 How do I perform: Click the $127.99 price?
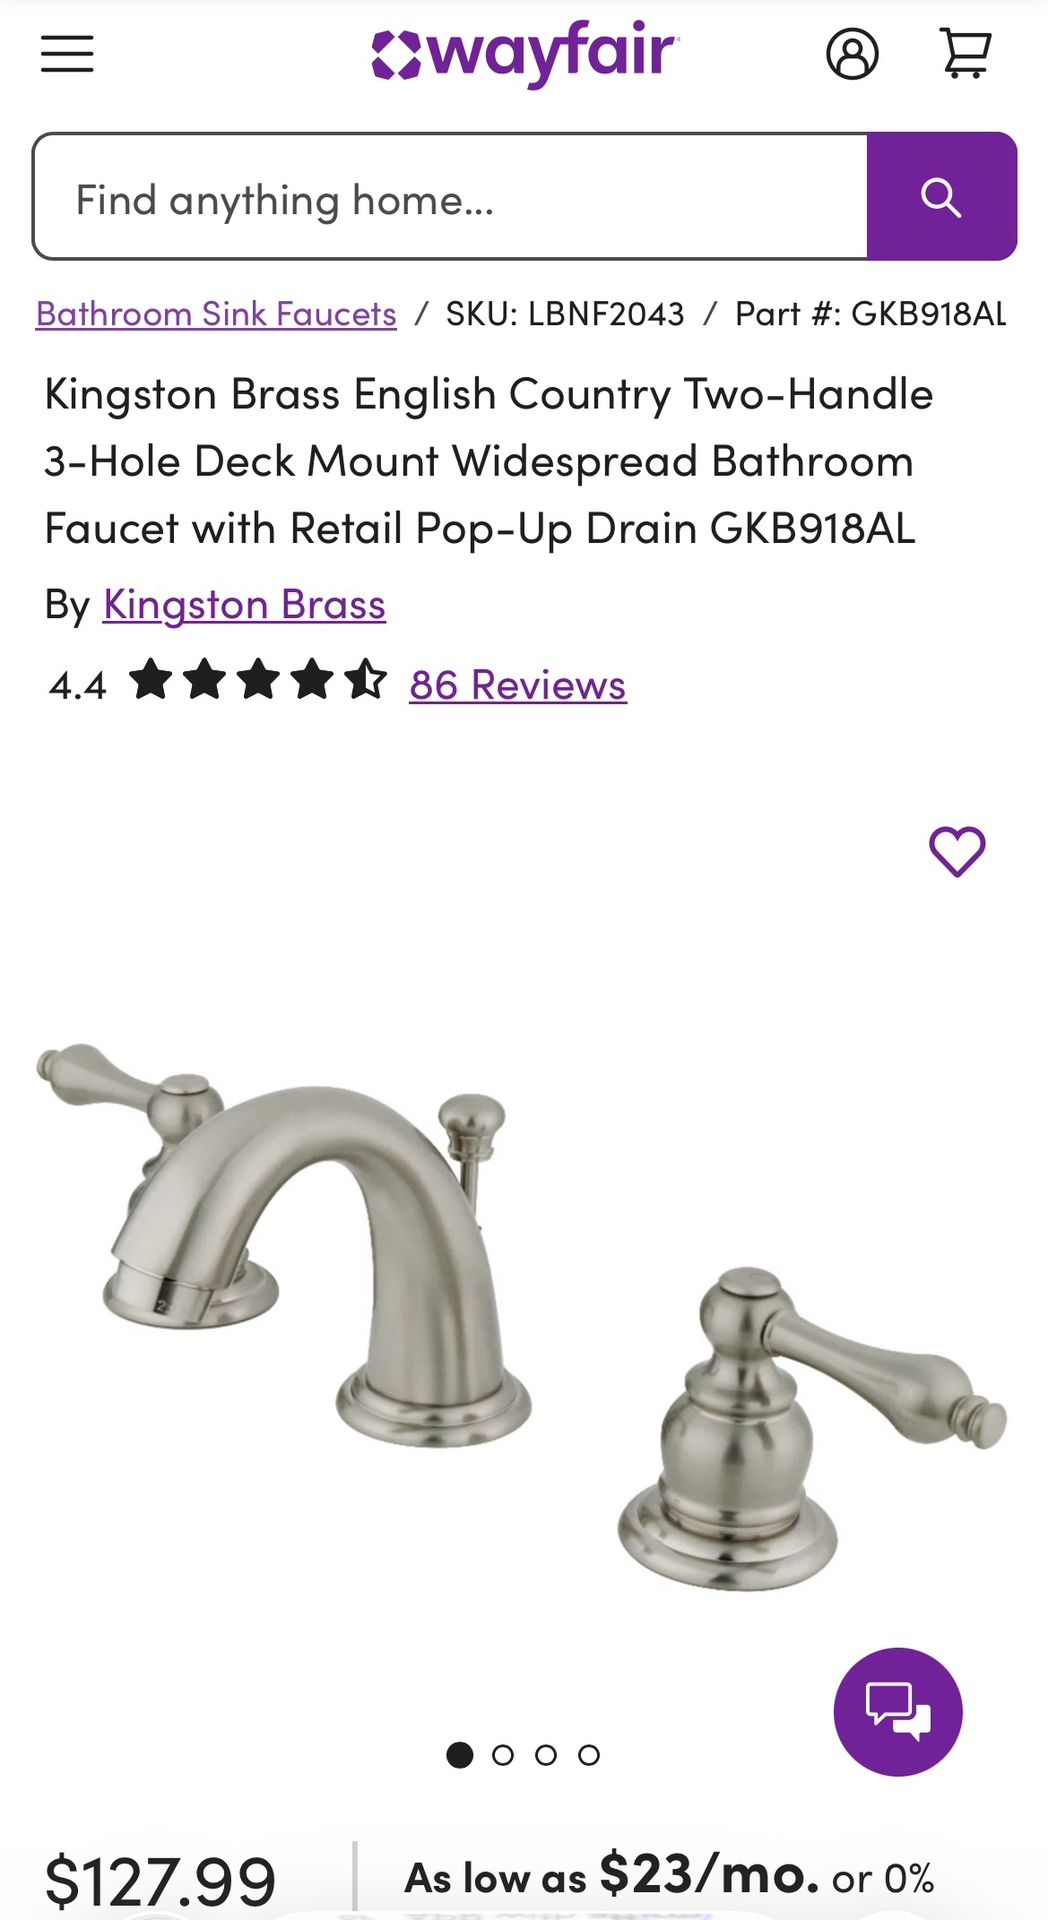[160, 1881]
